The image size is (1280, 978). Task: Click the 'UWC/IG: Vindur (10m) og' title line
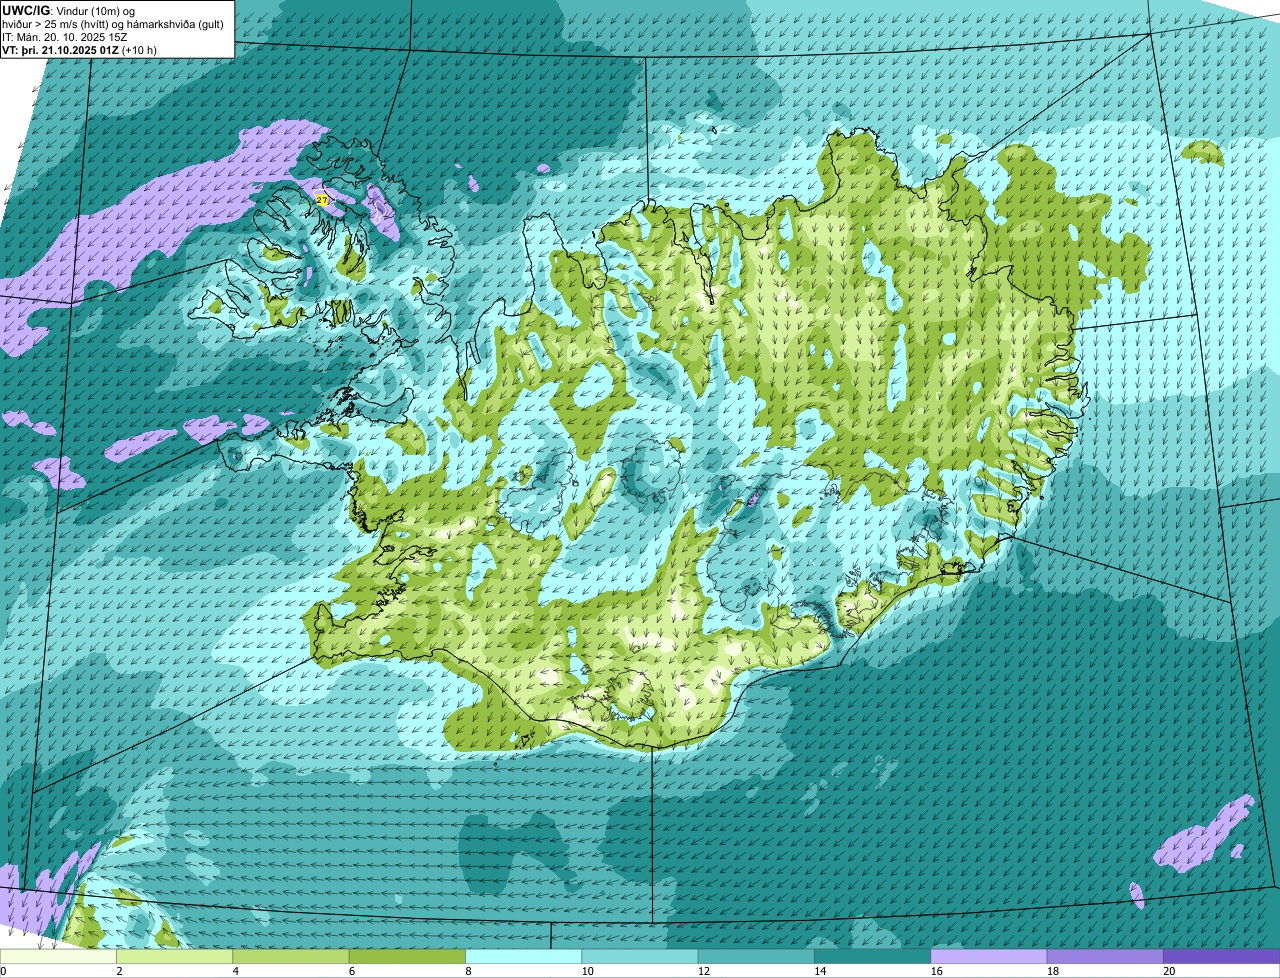pyautogui.click(x=69, y=11)
